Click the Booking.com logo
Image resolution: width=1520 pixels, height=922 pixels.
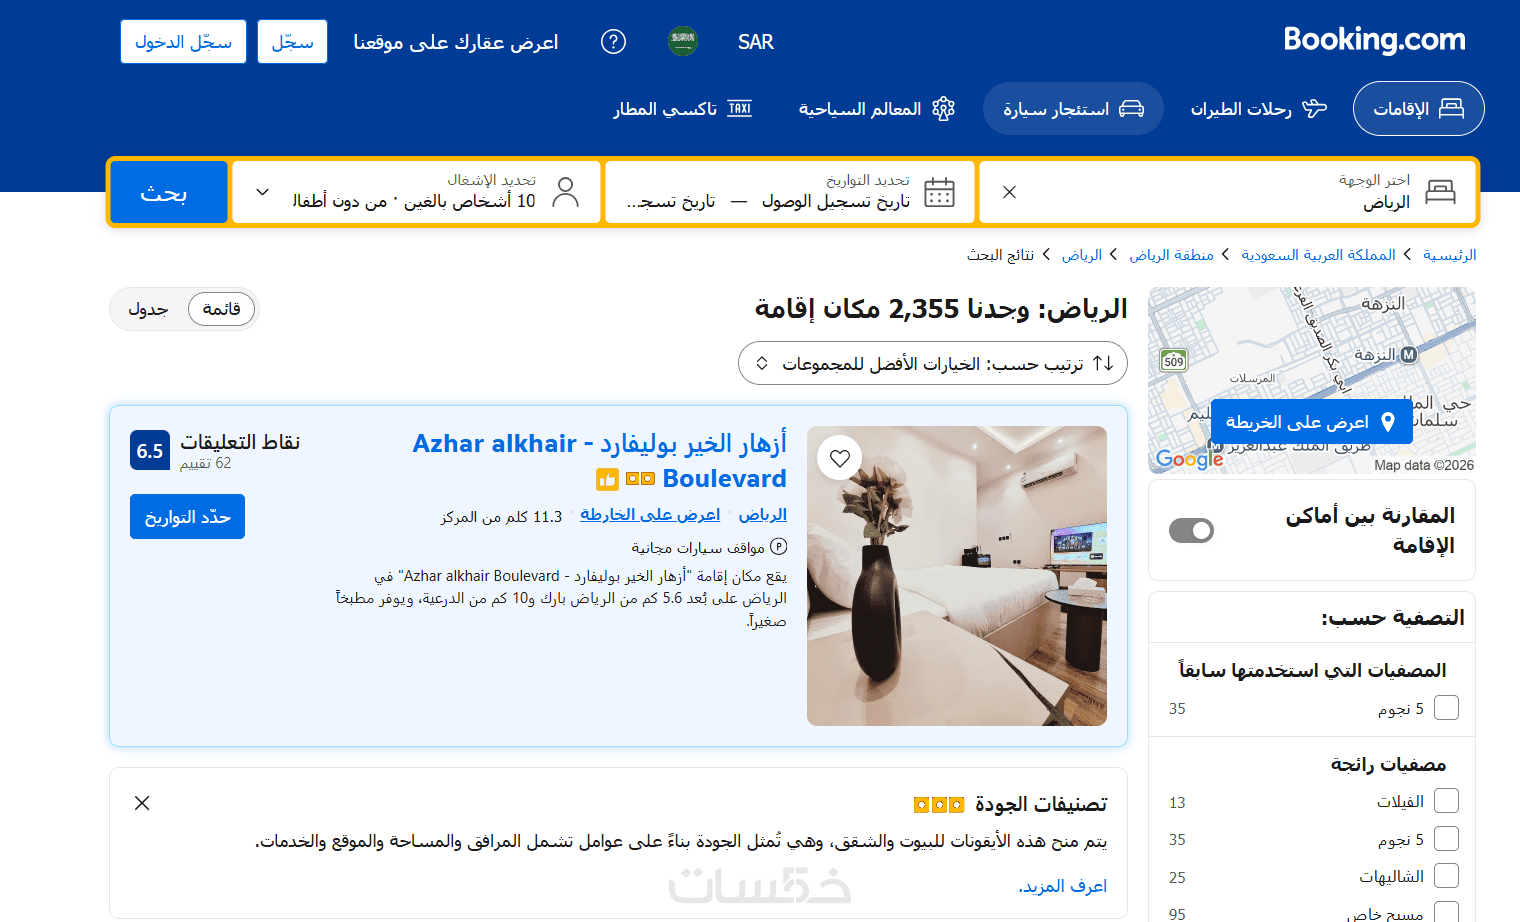[x=1374, y=40]
